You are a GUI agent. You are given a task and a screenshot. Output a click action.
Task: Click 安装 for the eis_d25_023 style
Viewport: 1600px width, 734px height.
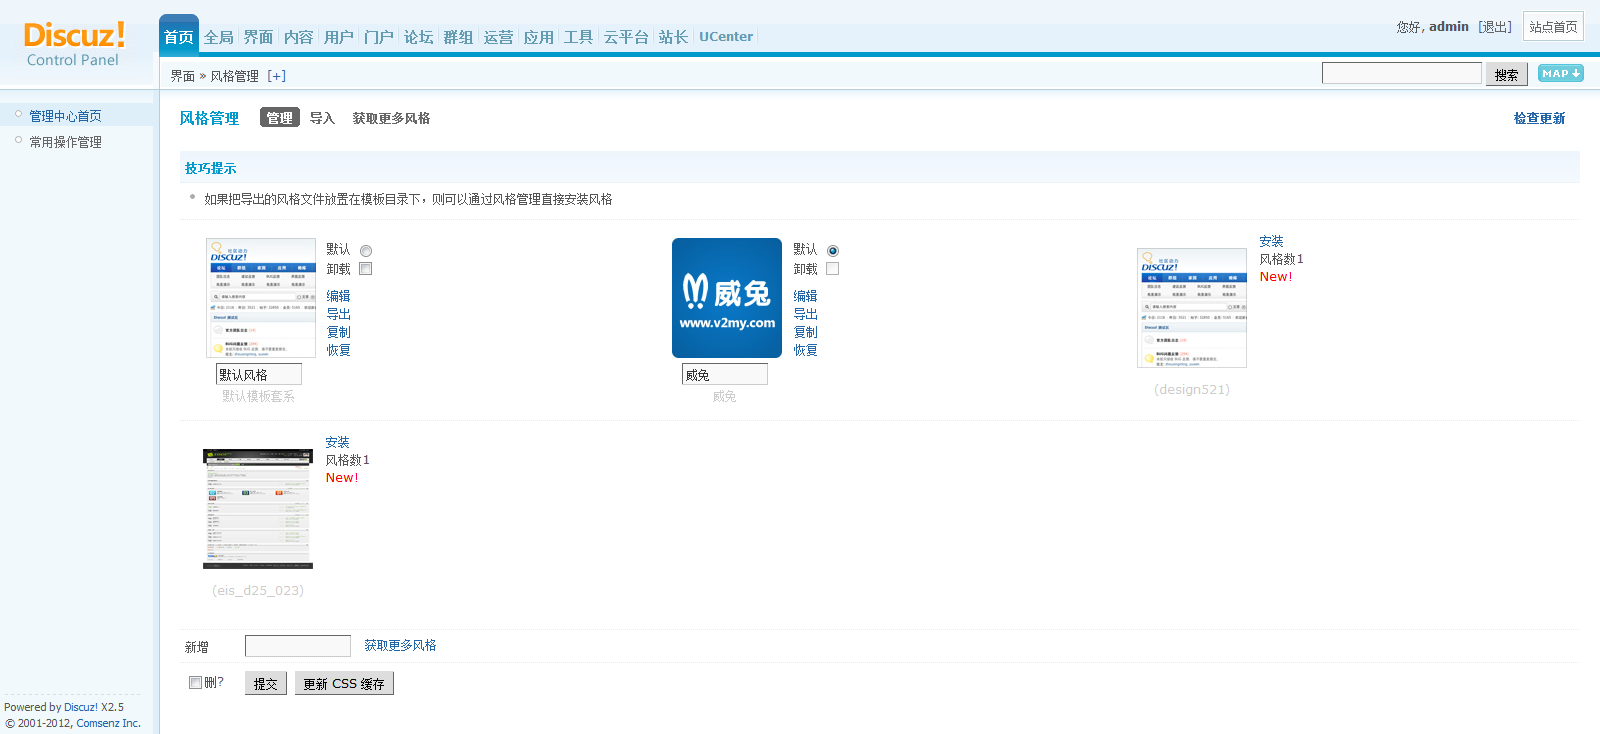338,442
